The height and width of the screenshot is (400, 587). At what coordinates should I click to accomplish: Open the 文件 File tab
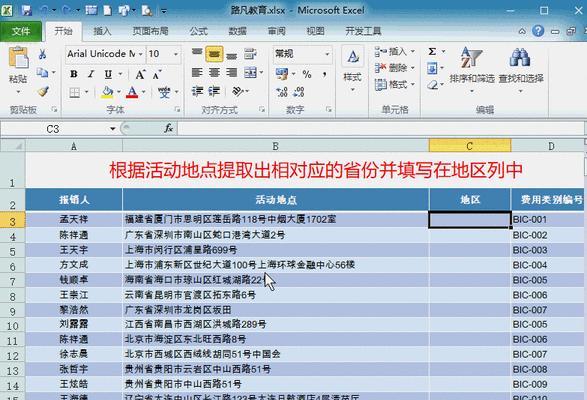[21, 31]
